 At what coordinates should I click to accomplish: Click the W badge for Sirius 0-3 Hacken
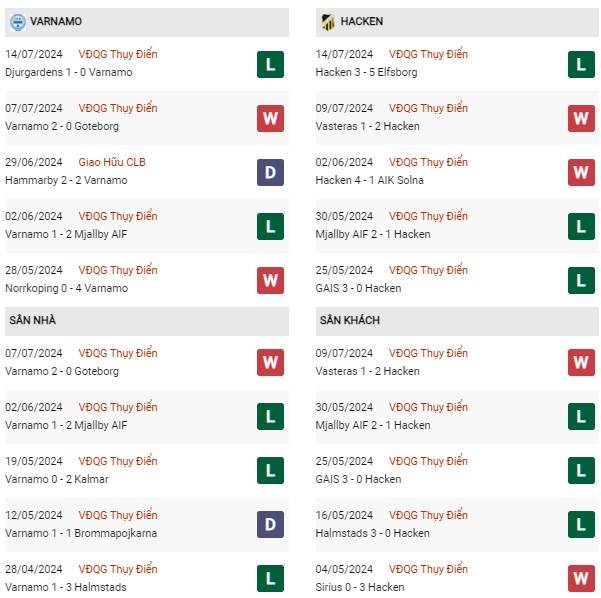(x=581, y=578)
